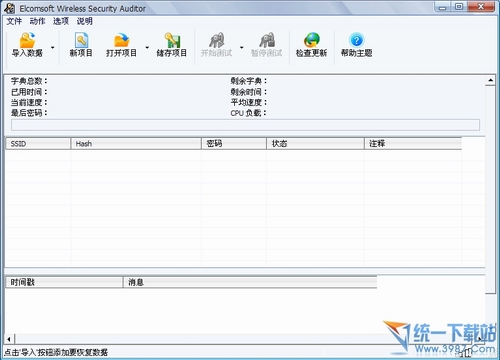Click the 暂停测试 pause test icon

click(267, 41)
